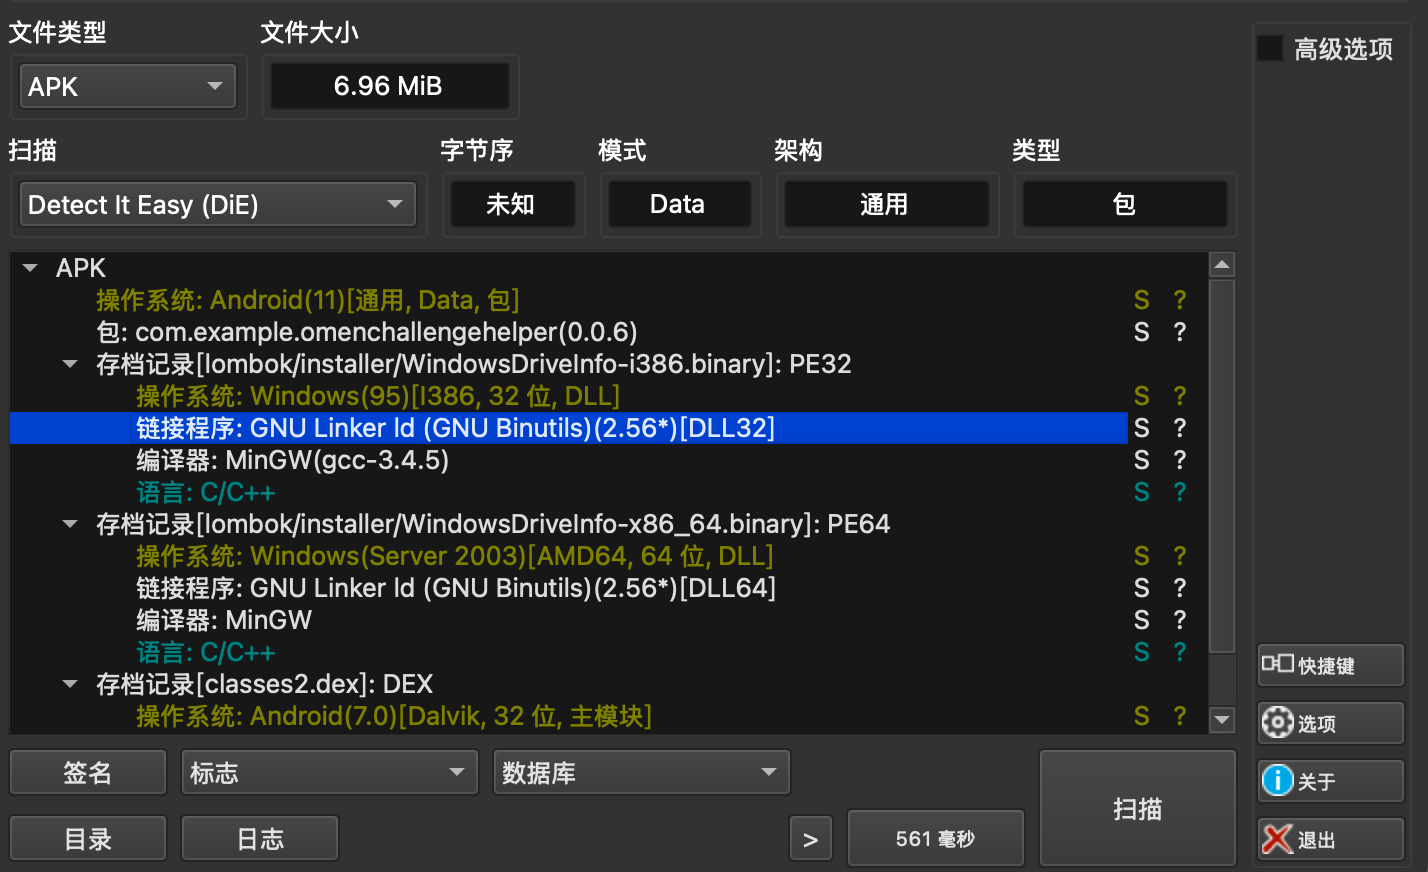Click the 签名 button
Image resolution: width=1428 pixels, height=872 pixels.
[88, 772]
